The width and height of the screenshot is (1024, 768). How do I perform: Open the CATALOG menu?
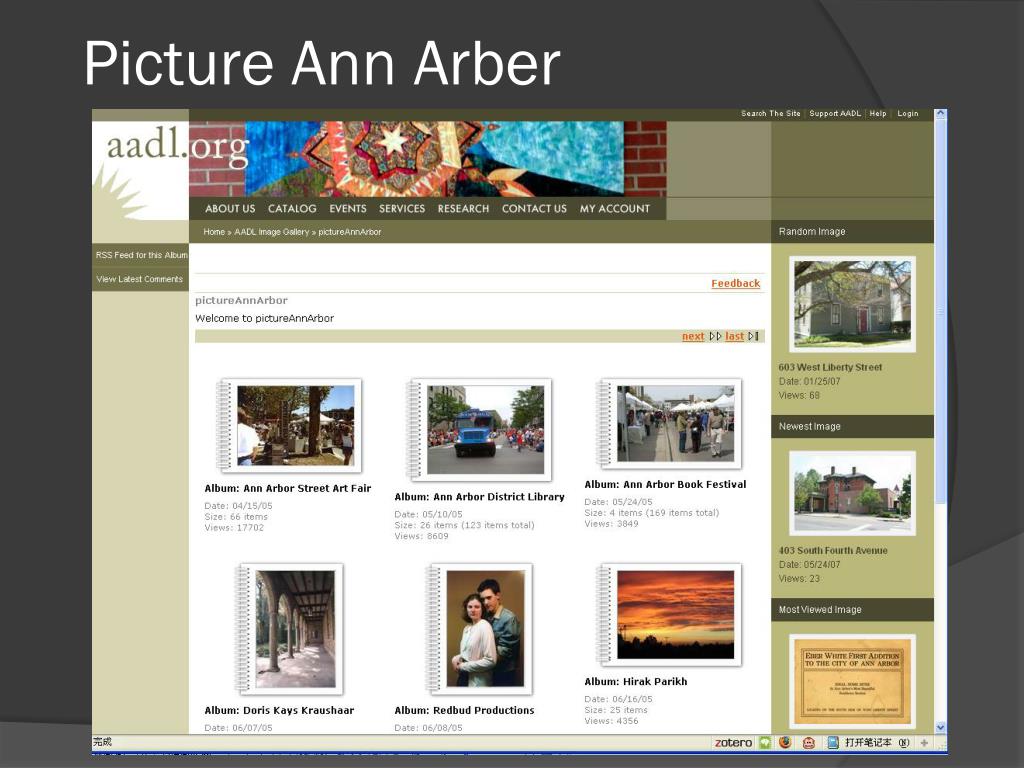(x=292, y=208)
